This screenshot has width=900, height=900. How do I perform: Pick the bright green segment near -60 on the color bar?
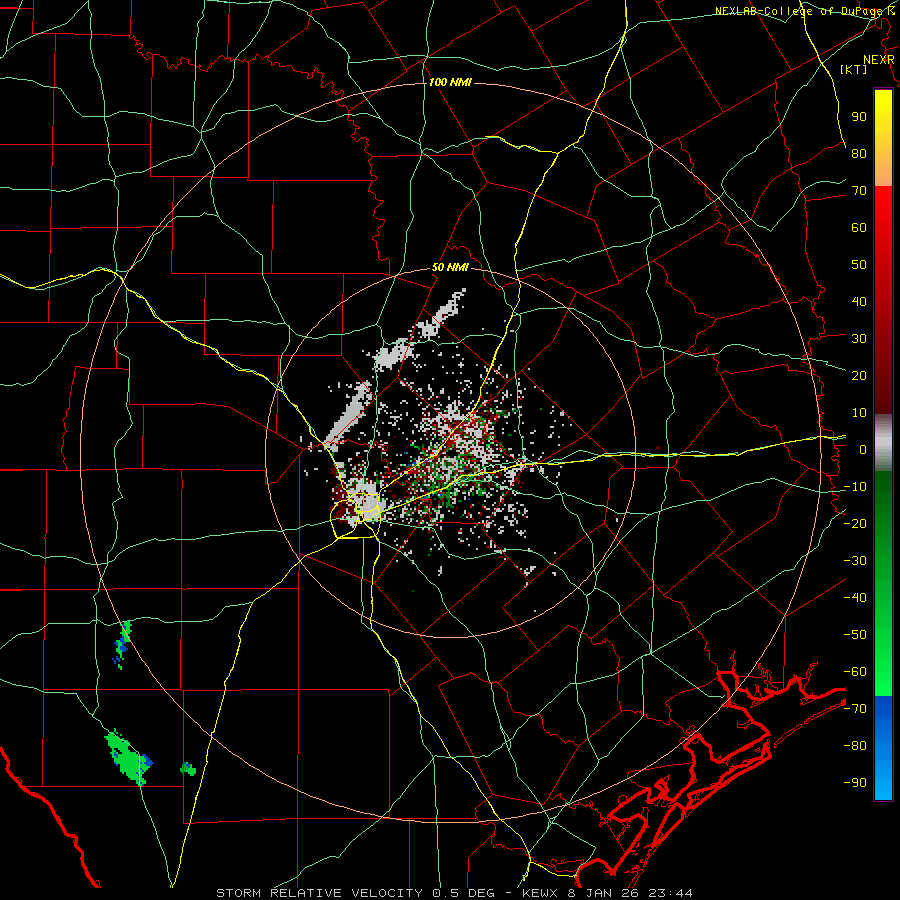pyautogui.click(x=883, y=677)
